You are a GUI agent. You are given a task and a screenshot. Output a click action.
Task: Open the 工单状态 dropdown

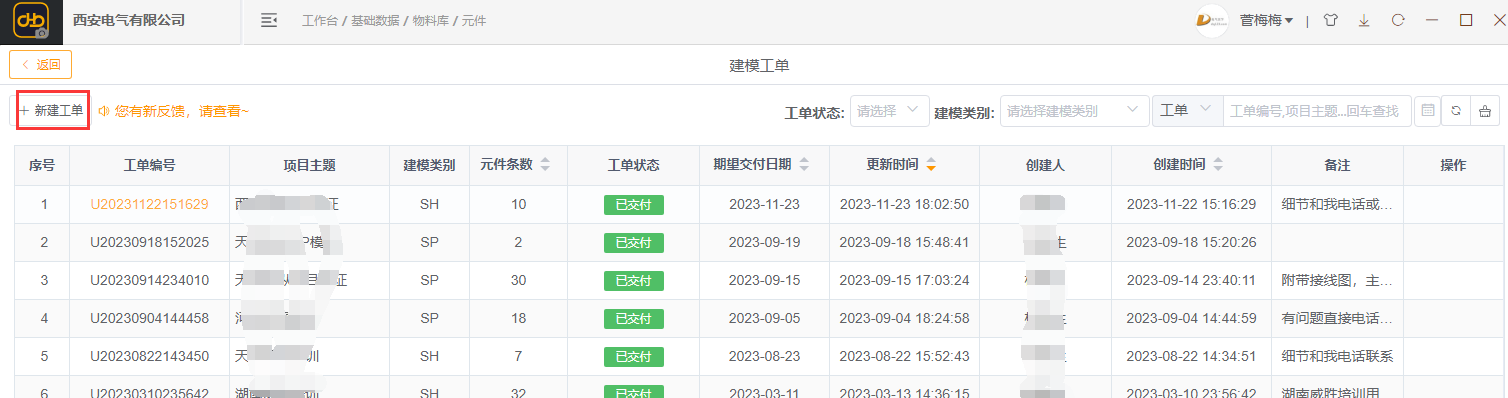click(x=890, y=111)
